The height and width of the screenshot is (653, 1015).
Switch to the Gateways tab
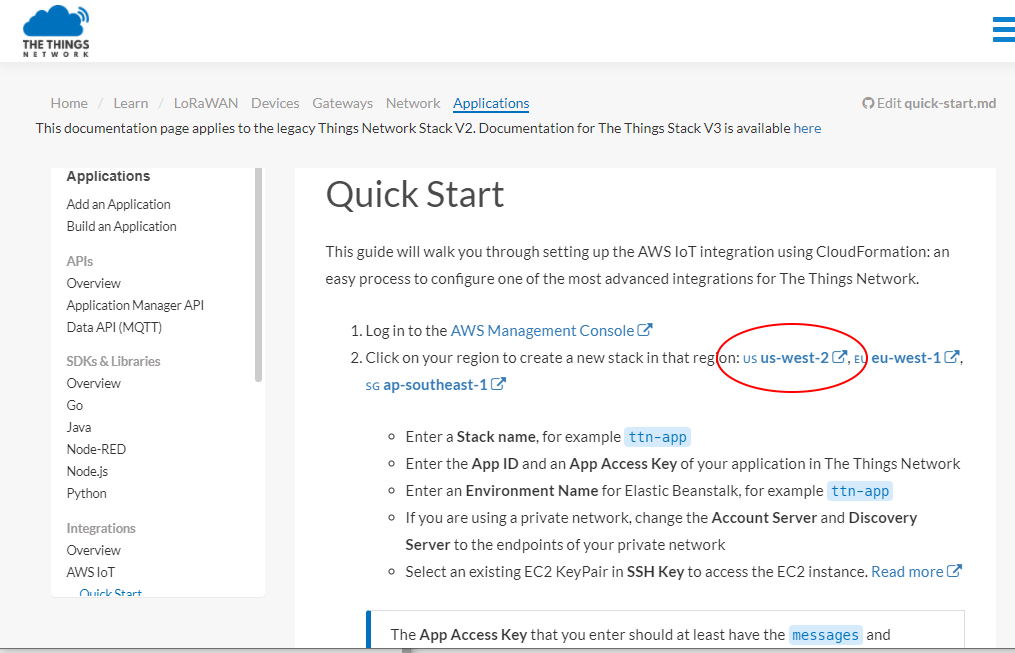[x=342, y=104]
